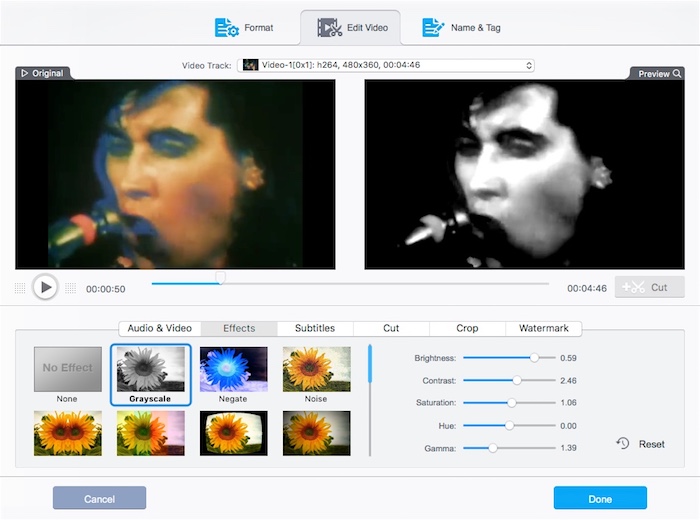Cancel the video edits
The width and height of the screenshot is (700, 520).
pos(99,498)
